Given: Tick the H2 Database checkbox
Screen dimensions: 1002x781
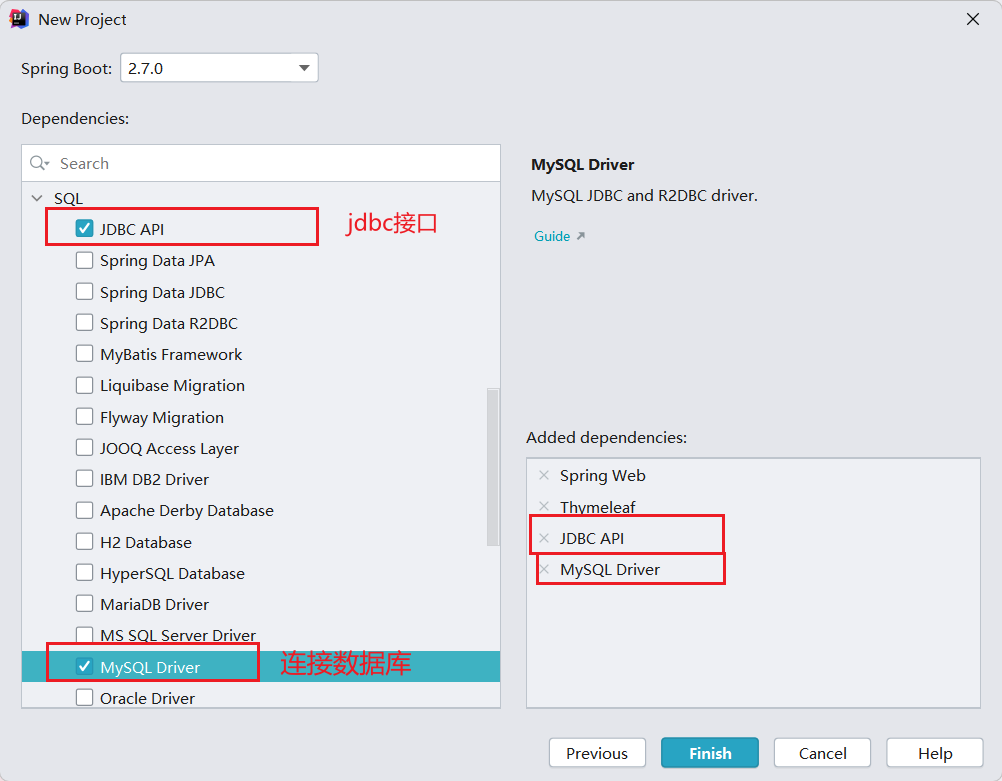Looking at the screenshot, I should pos(84,541).
